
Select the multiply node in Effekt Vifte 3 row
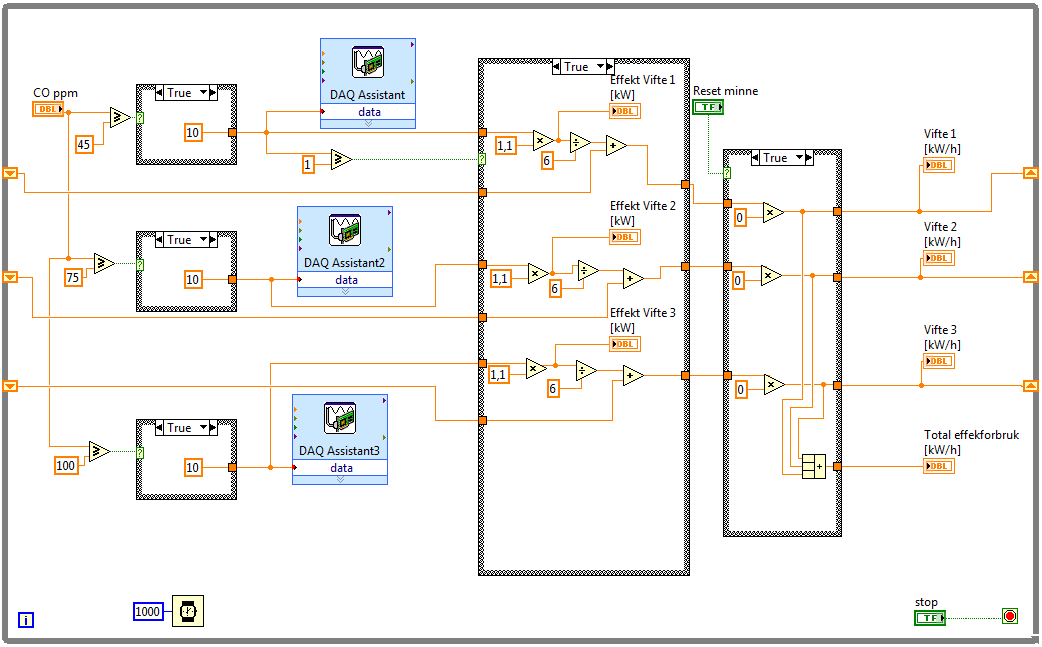coord(536,369)
